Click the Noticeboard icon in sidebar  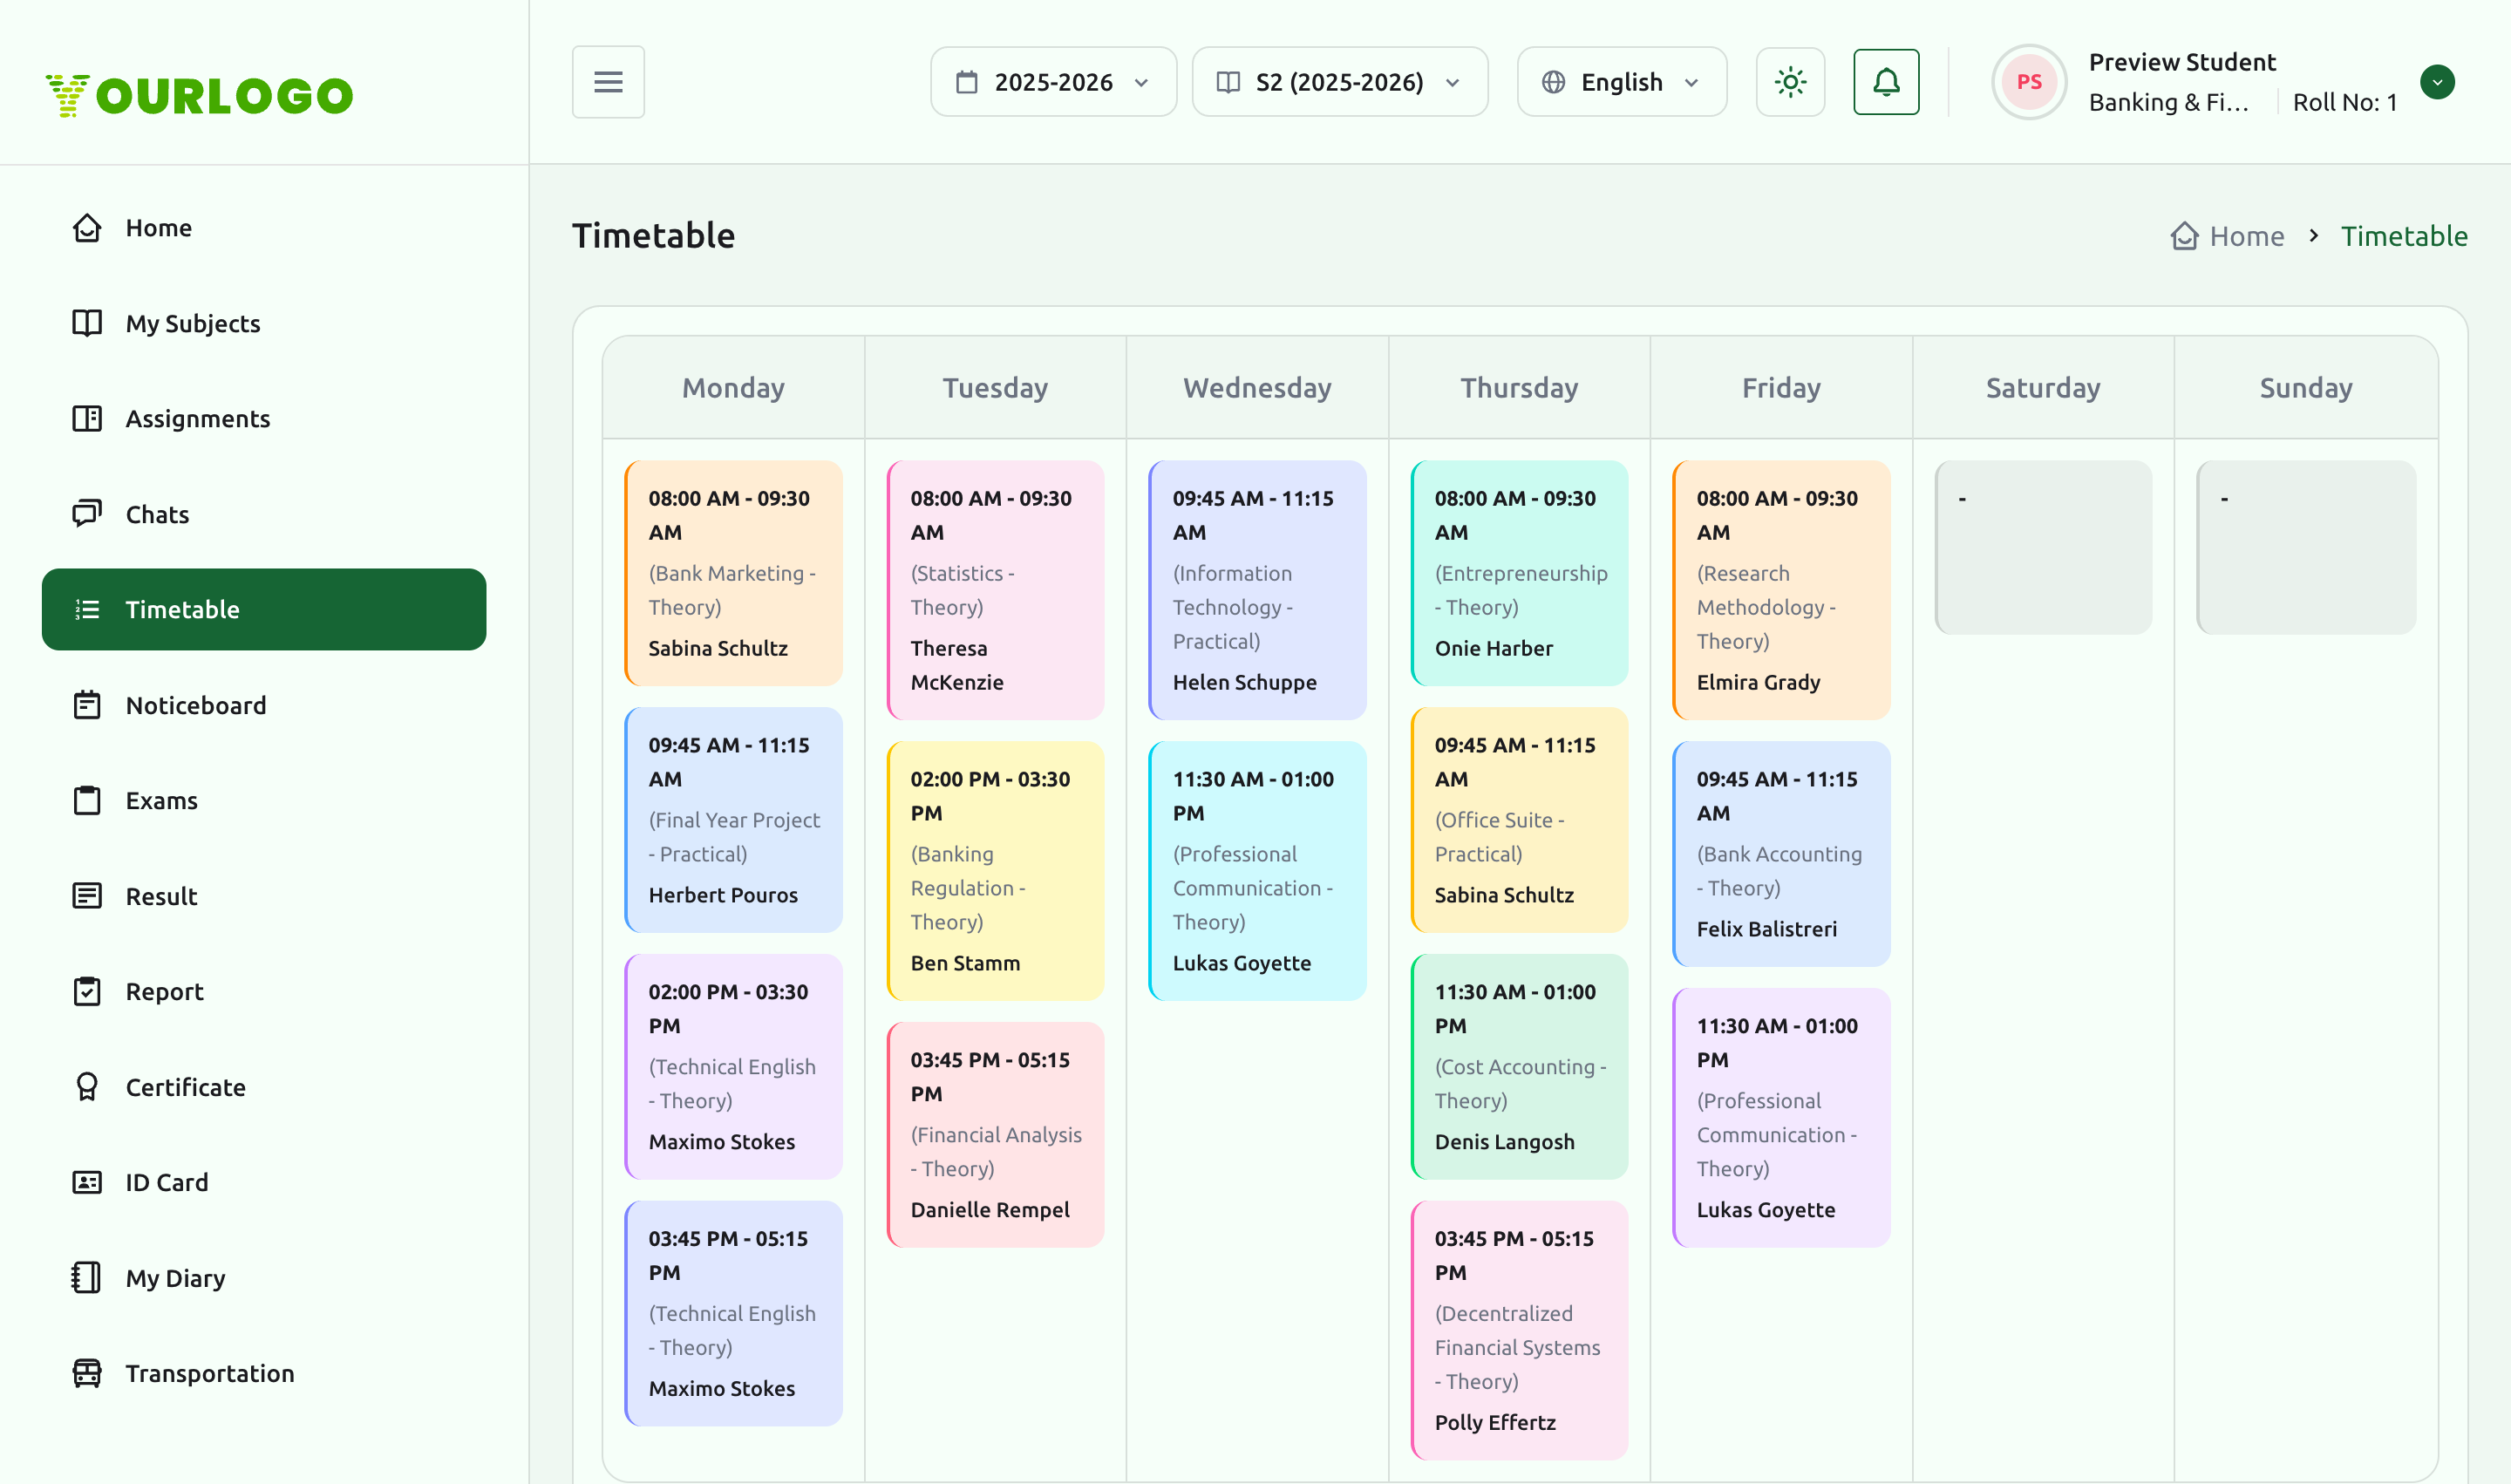click(87, 705)
